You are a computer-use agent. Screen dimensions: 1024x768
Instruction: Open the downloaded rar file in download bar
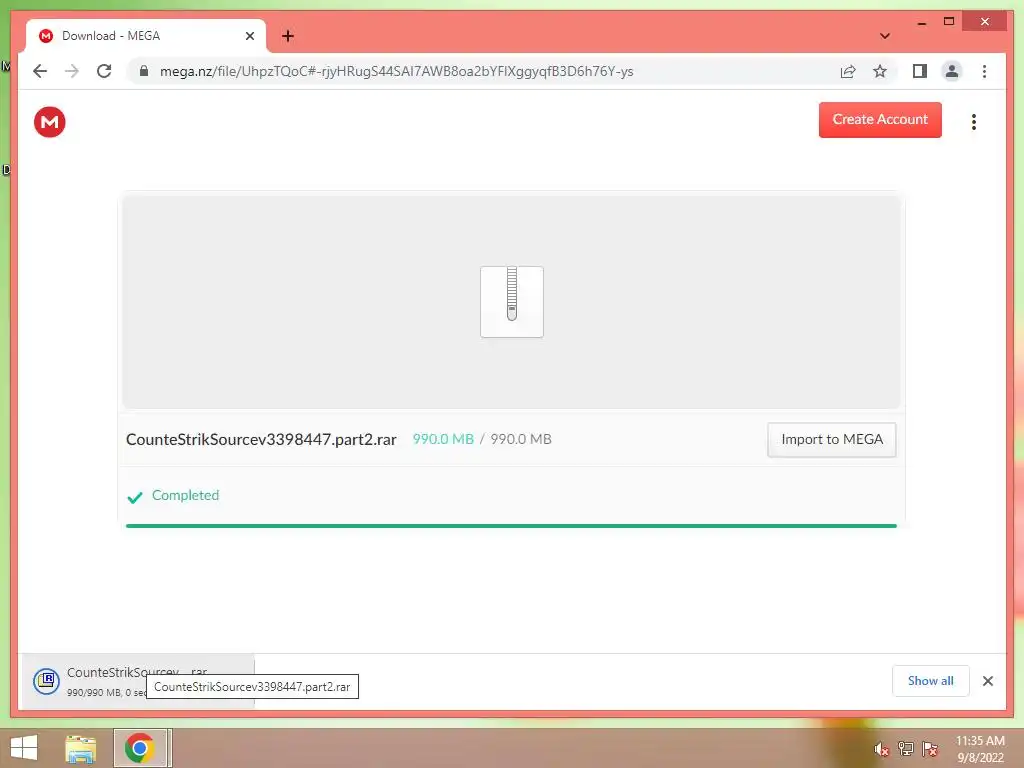pos(137,681)
